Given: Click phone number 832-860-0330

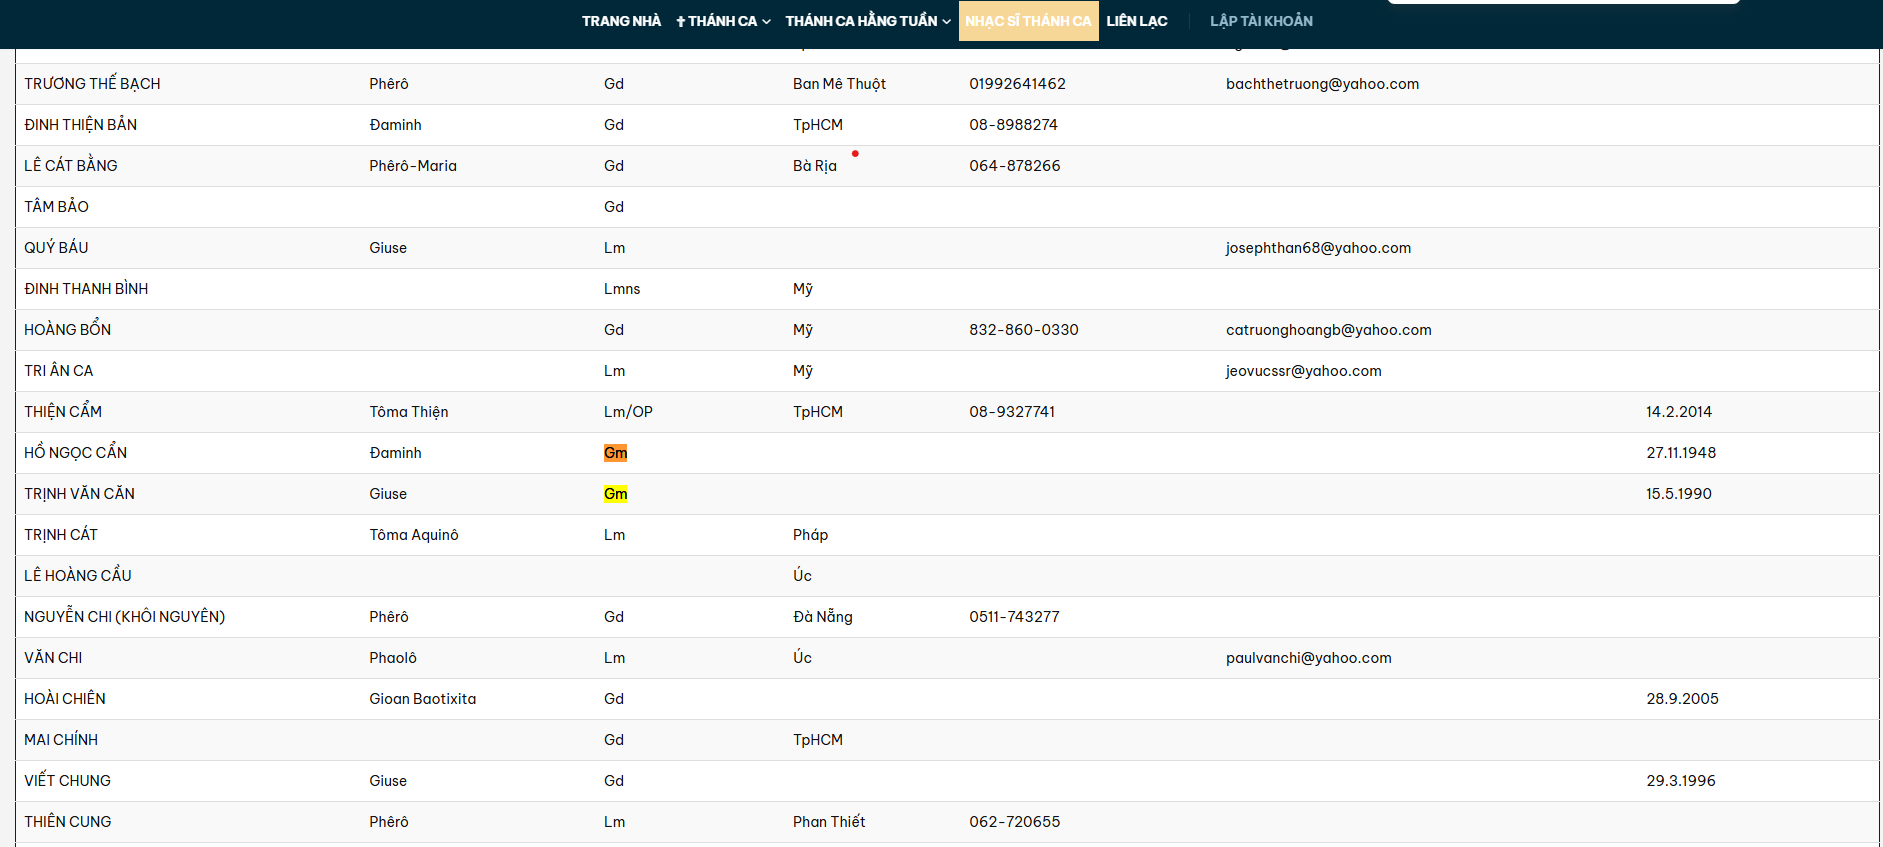Looking at the screenshot, I should [x=1023, y=330].
